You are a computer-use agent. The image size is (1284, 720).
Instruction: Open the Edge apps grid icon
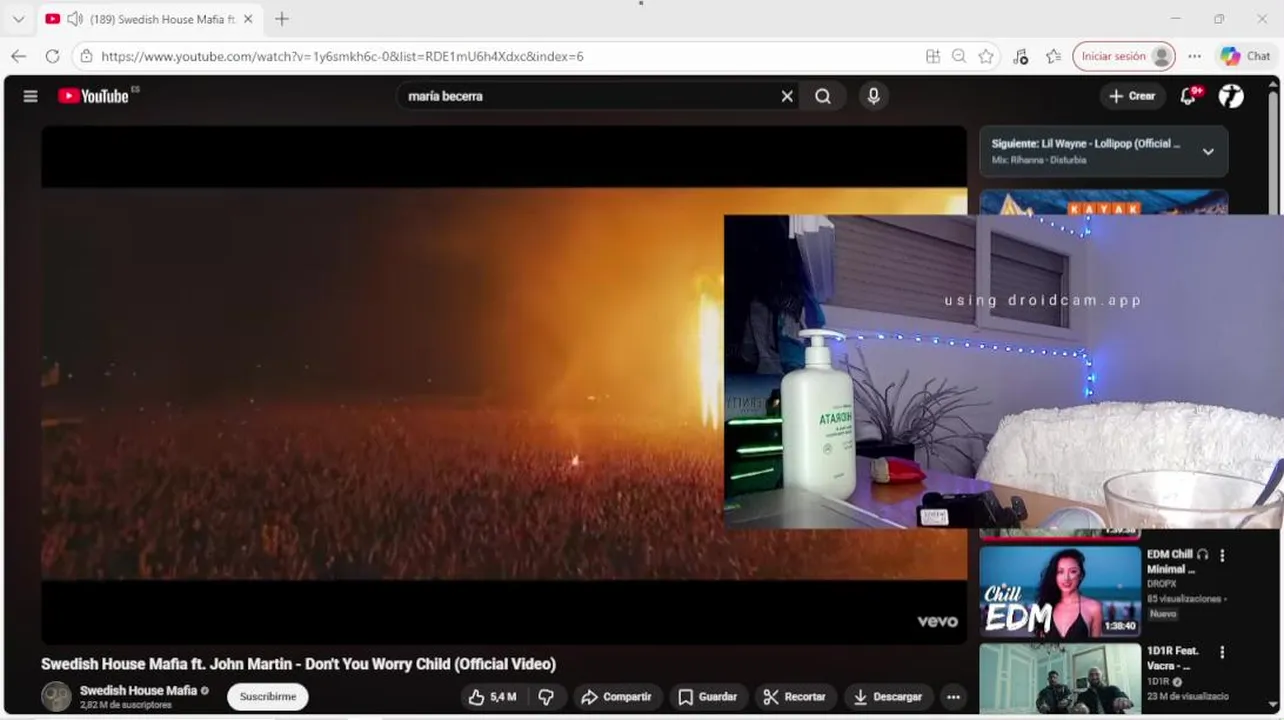tap(933, 56)
